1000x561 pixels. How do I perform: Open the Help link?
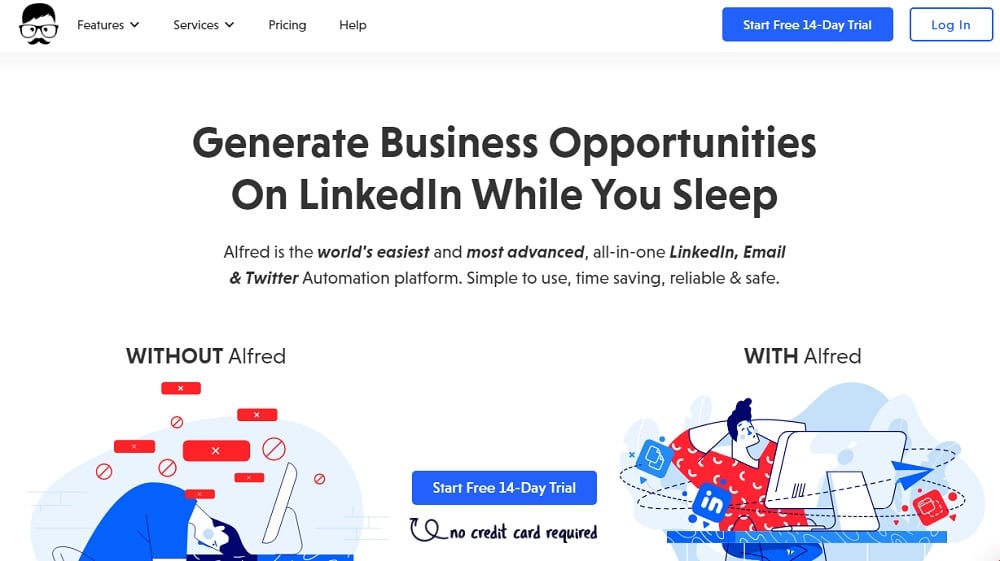click(x=353, y=25)
